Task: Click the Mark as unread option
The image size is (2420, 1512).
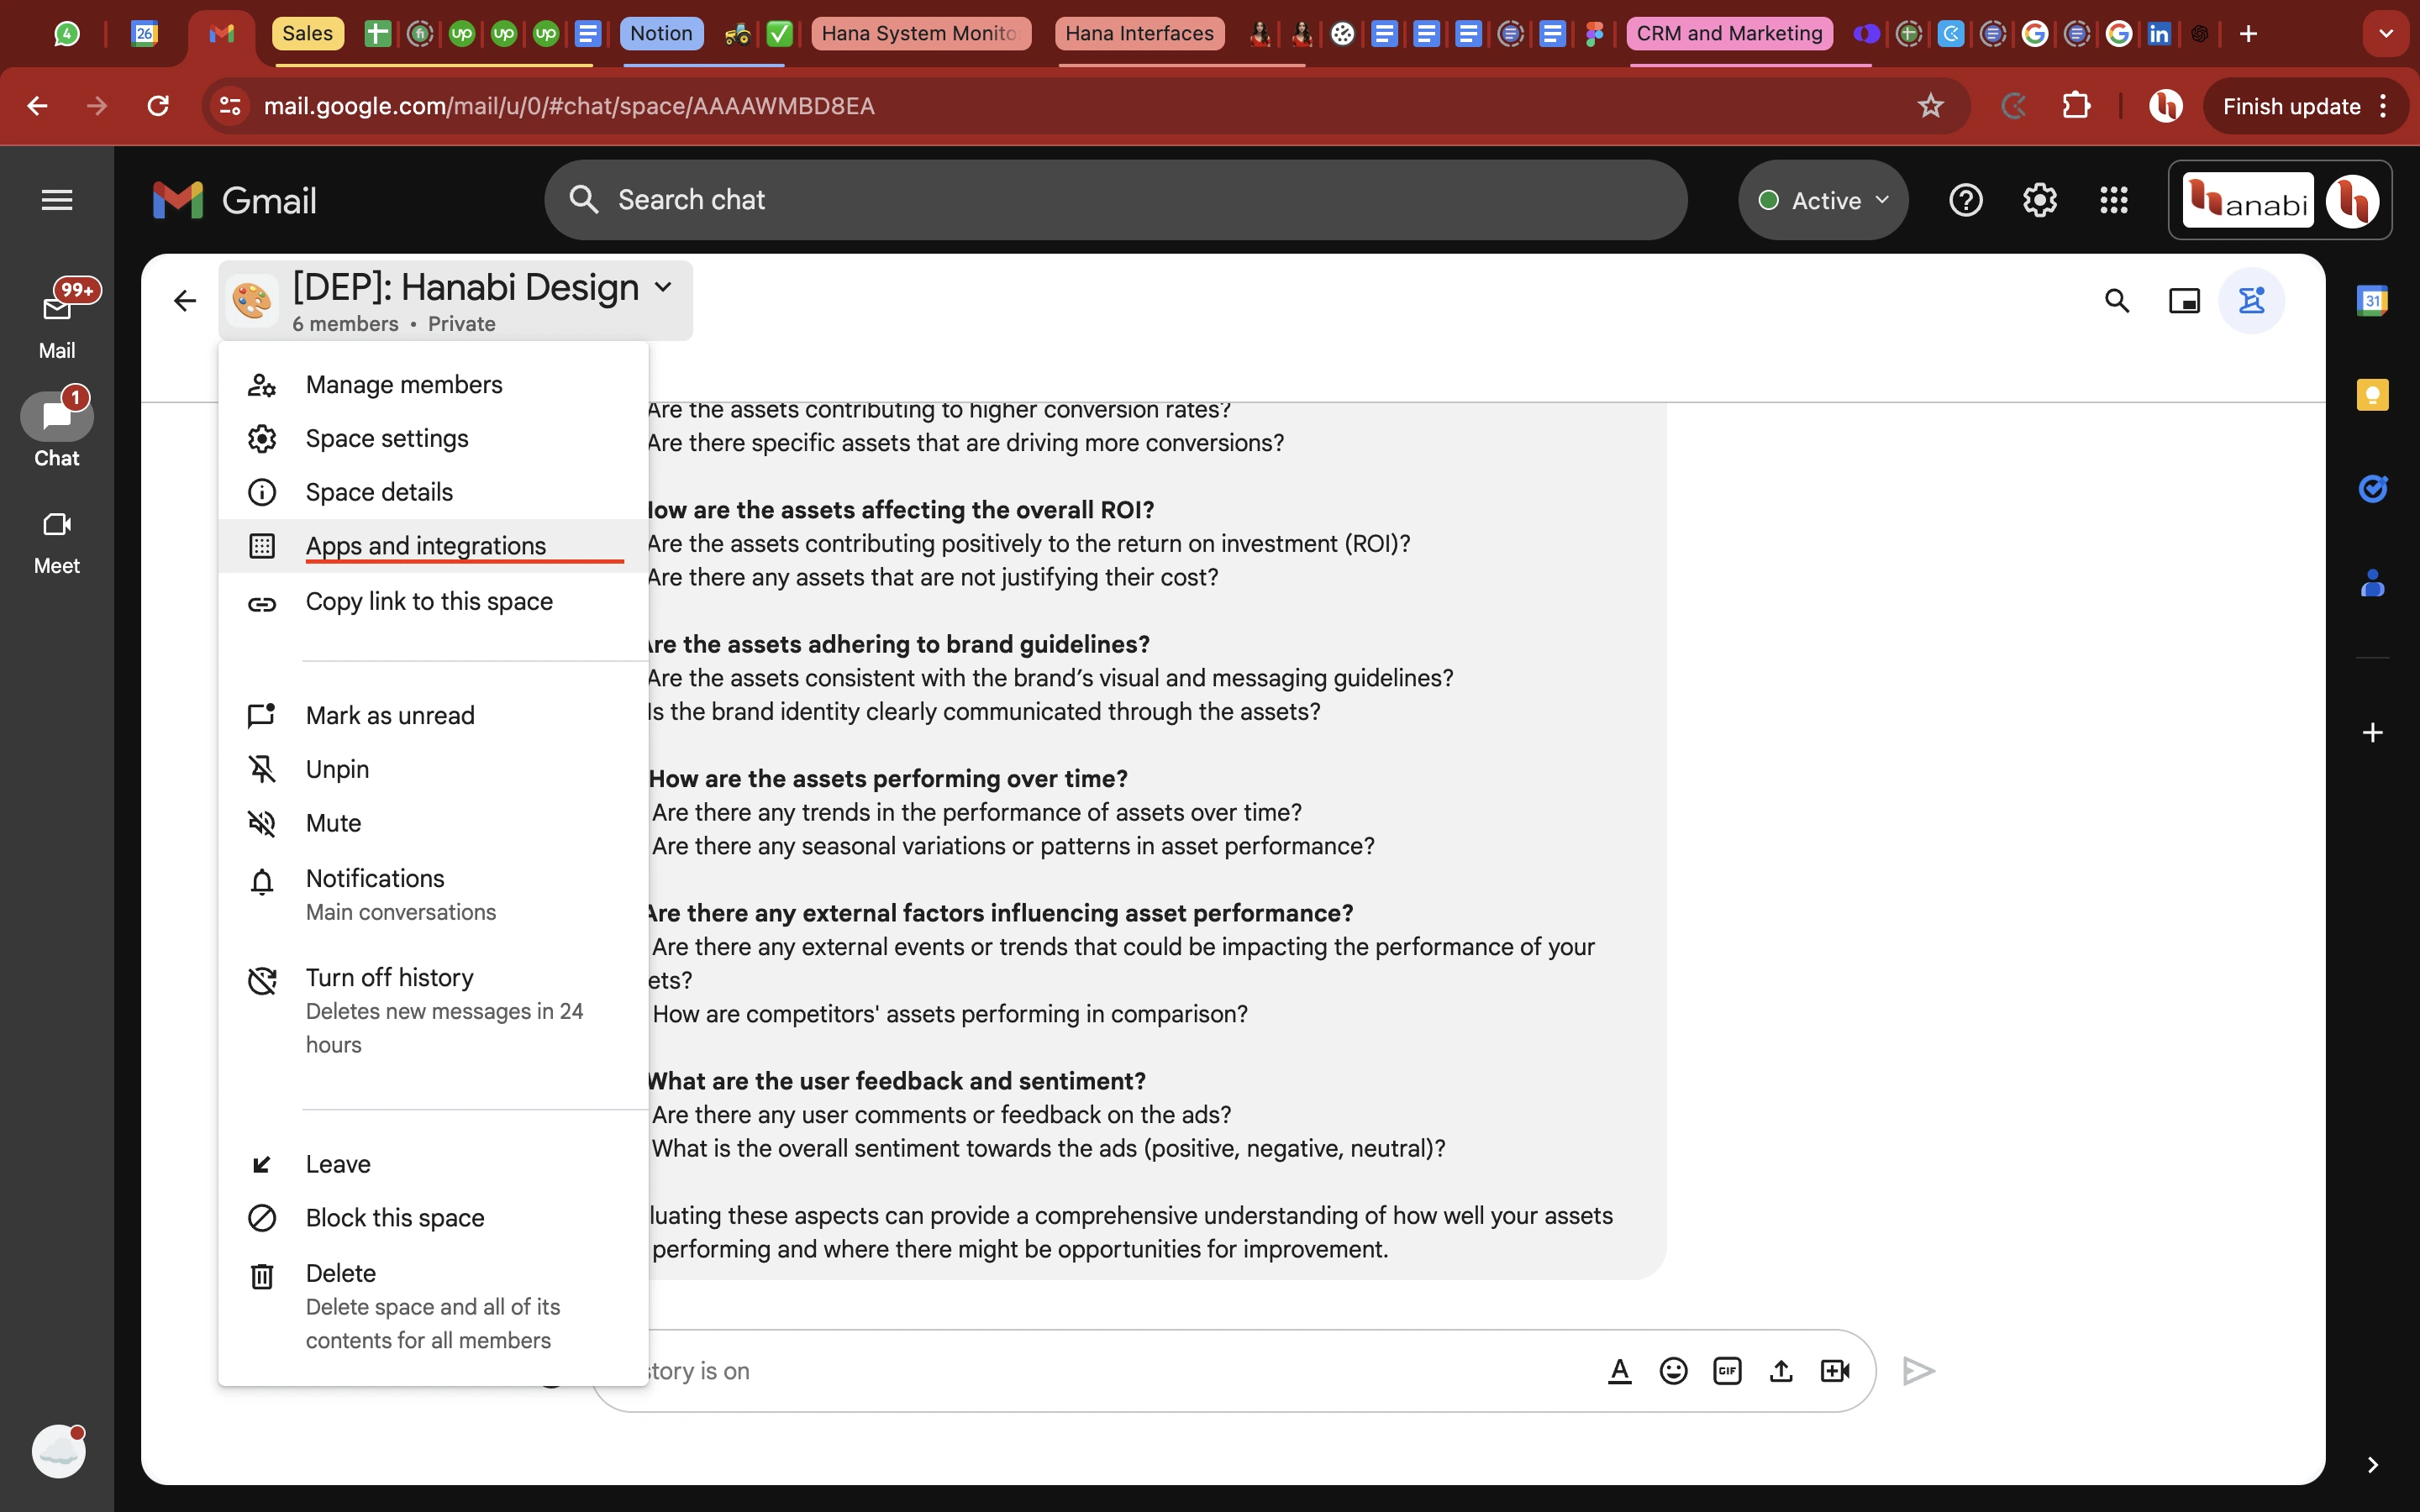Action: tap(390, 714)
